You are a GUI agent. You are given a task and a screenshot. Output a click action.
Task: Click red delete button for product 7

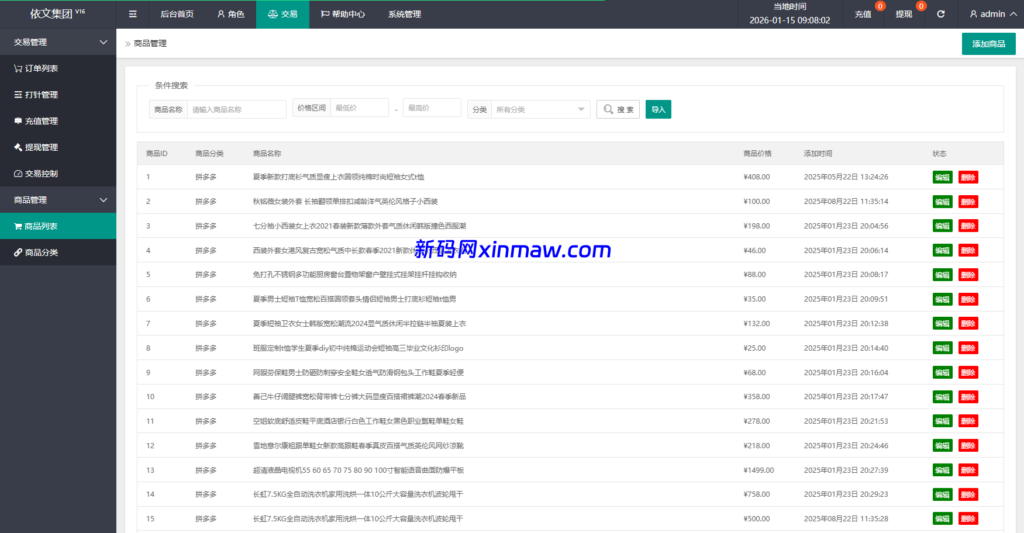click(968, 323)
